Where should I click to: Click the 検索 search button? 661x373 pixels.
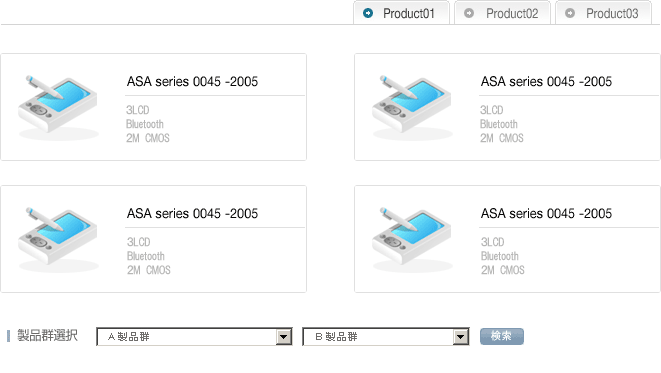click(502, 336)
